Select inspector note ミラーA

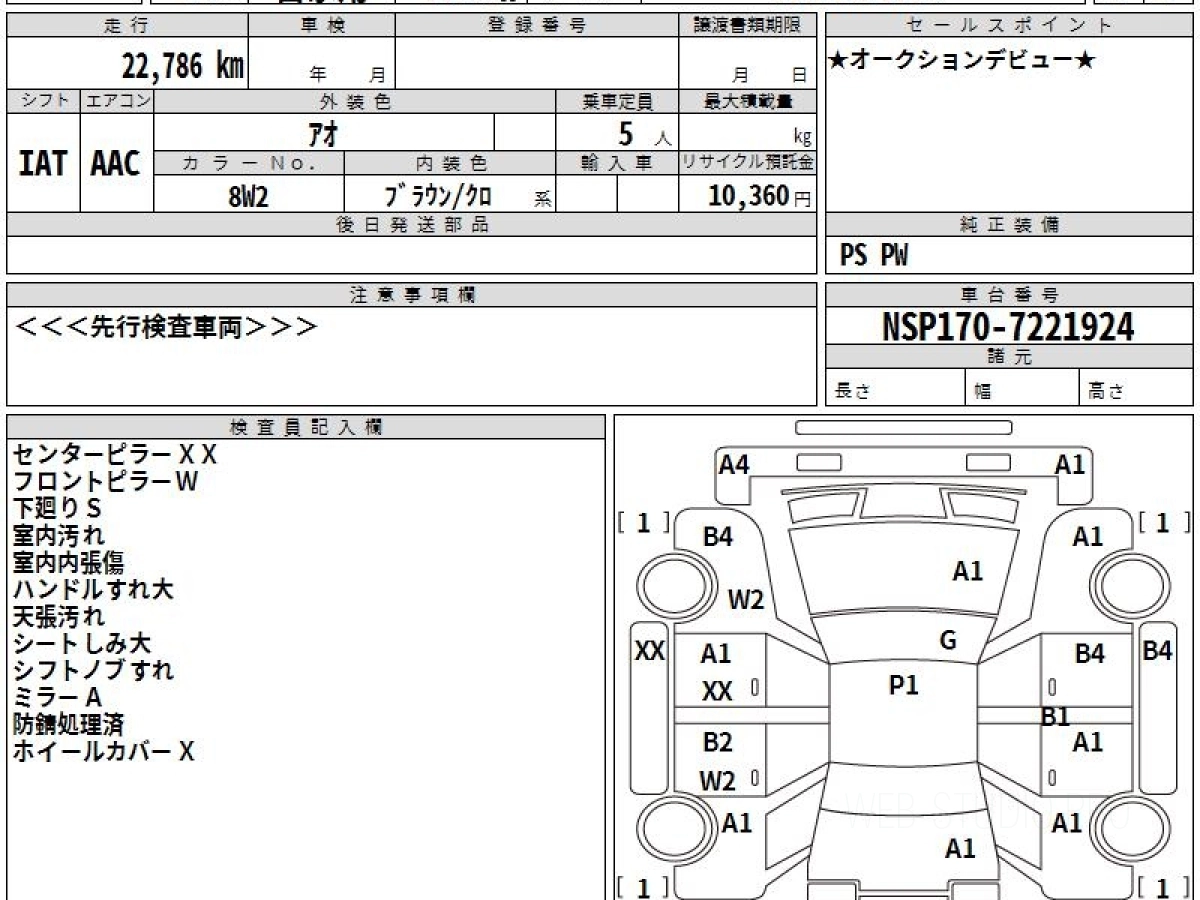point(57,698)
